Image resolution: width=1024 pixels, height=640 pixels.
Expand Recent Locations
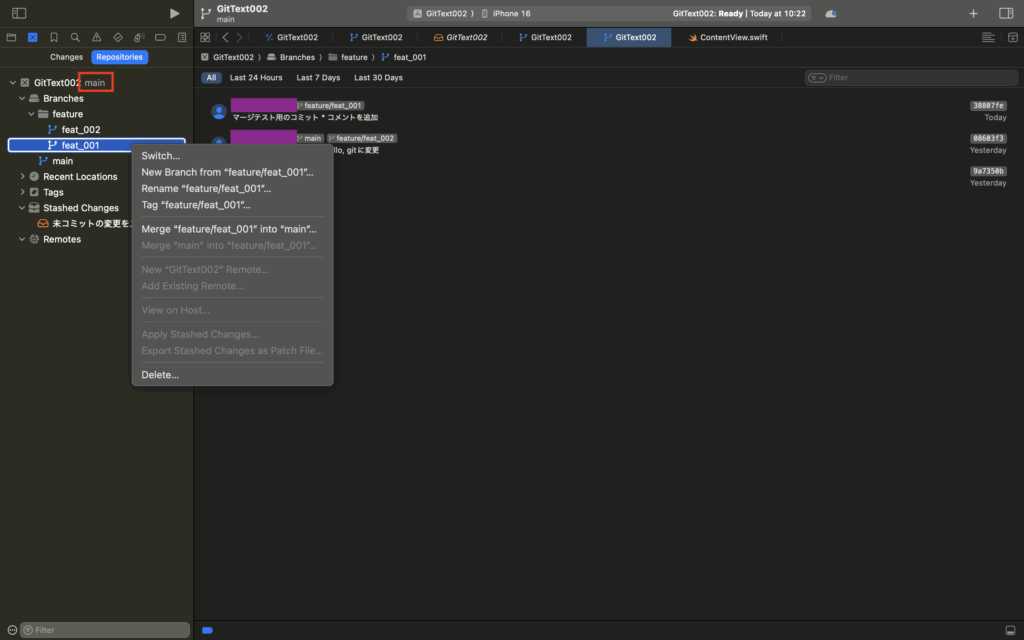pos(22,176)
